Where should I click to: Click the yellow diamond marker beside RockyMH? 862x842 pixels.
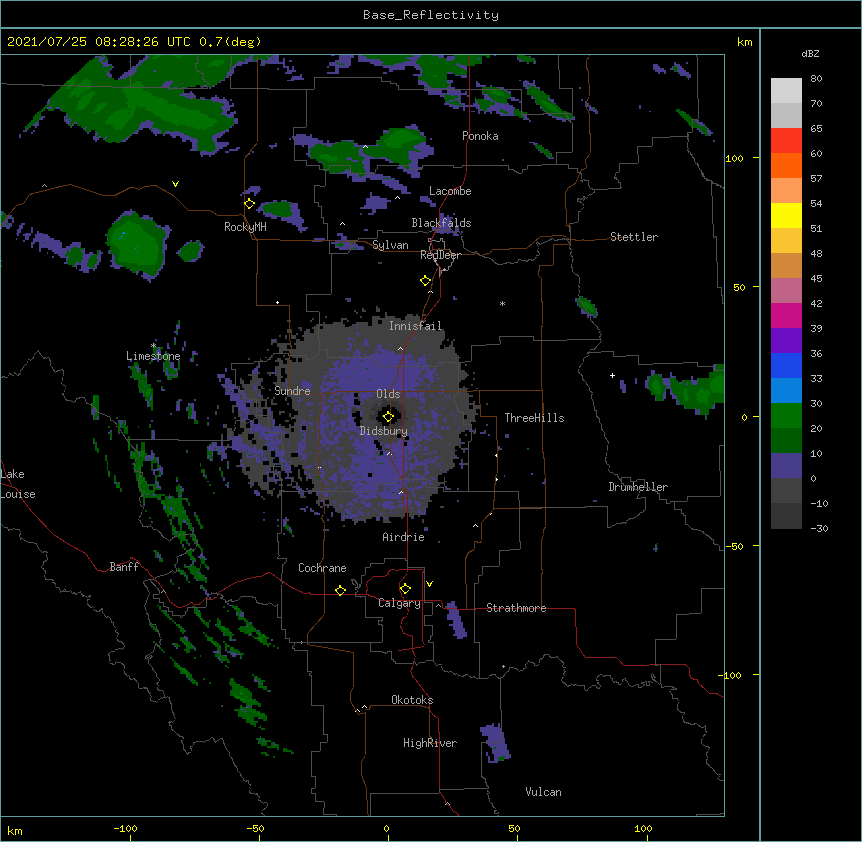tap(250, 204)
